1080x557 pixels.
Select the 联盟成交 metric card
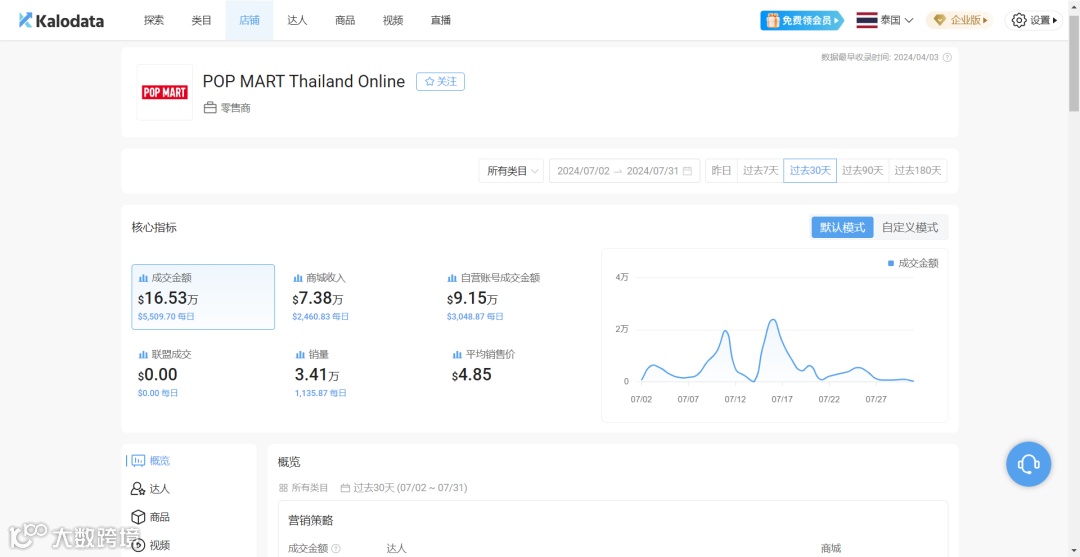coord(203,373)
